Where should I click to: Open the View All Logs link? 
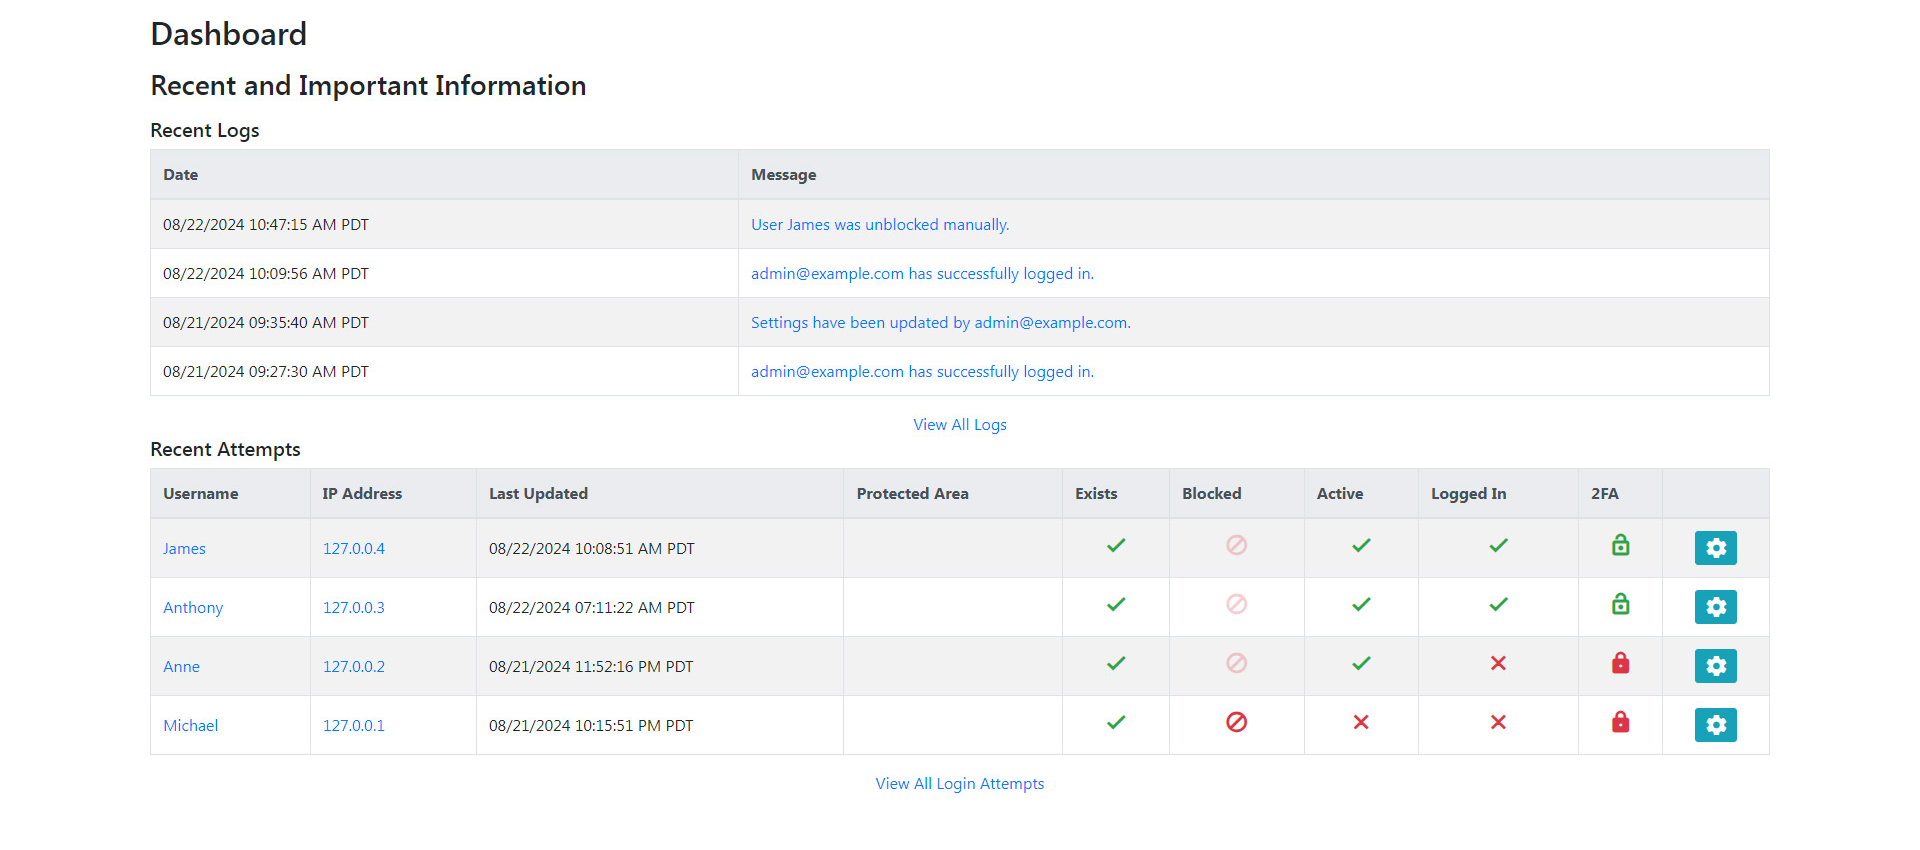coord(960,425)
